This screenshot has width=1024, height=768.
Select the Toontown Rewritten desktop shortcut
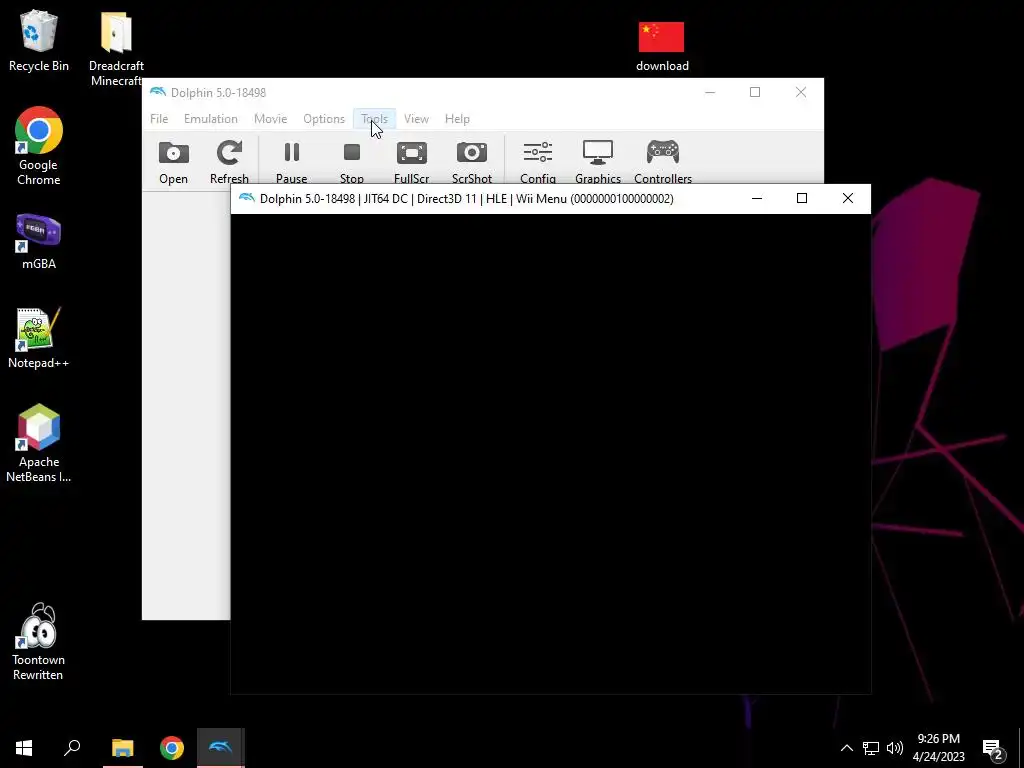tap(39, 643)
